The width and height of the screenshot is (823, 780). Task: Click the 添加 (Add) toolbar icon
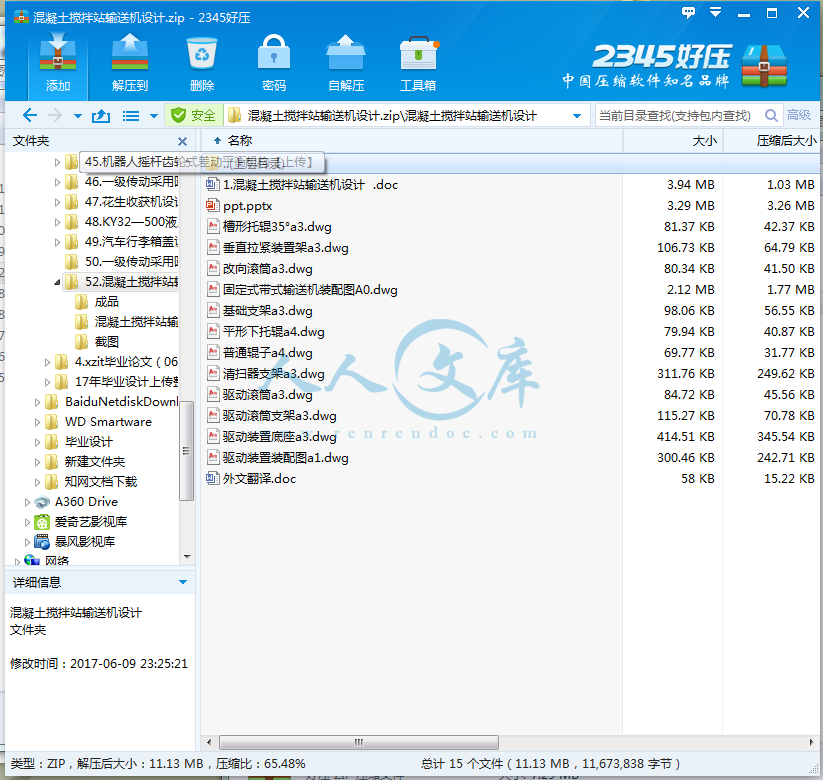(x=58, y=63)
